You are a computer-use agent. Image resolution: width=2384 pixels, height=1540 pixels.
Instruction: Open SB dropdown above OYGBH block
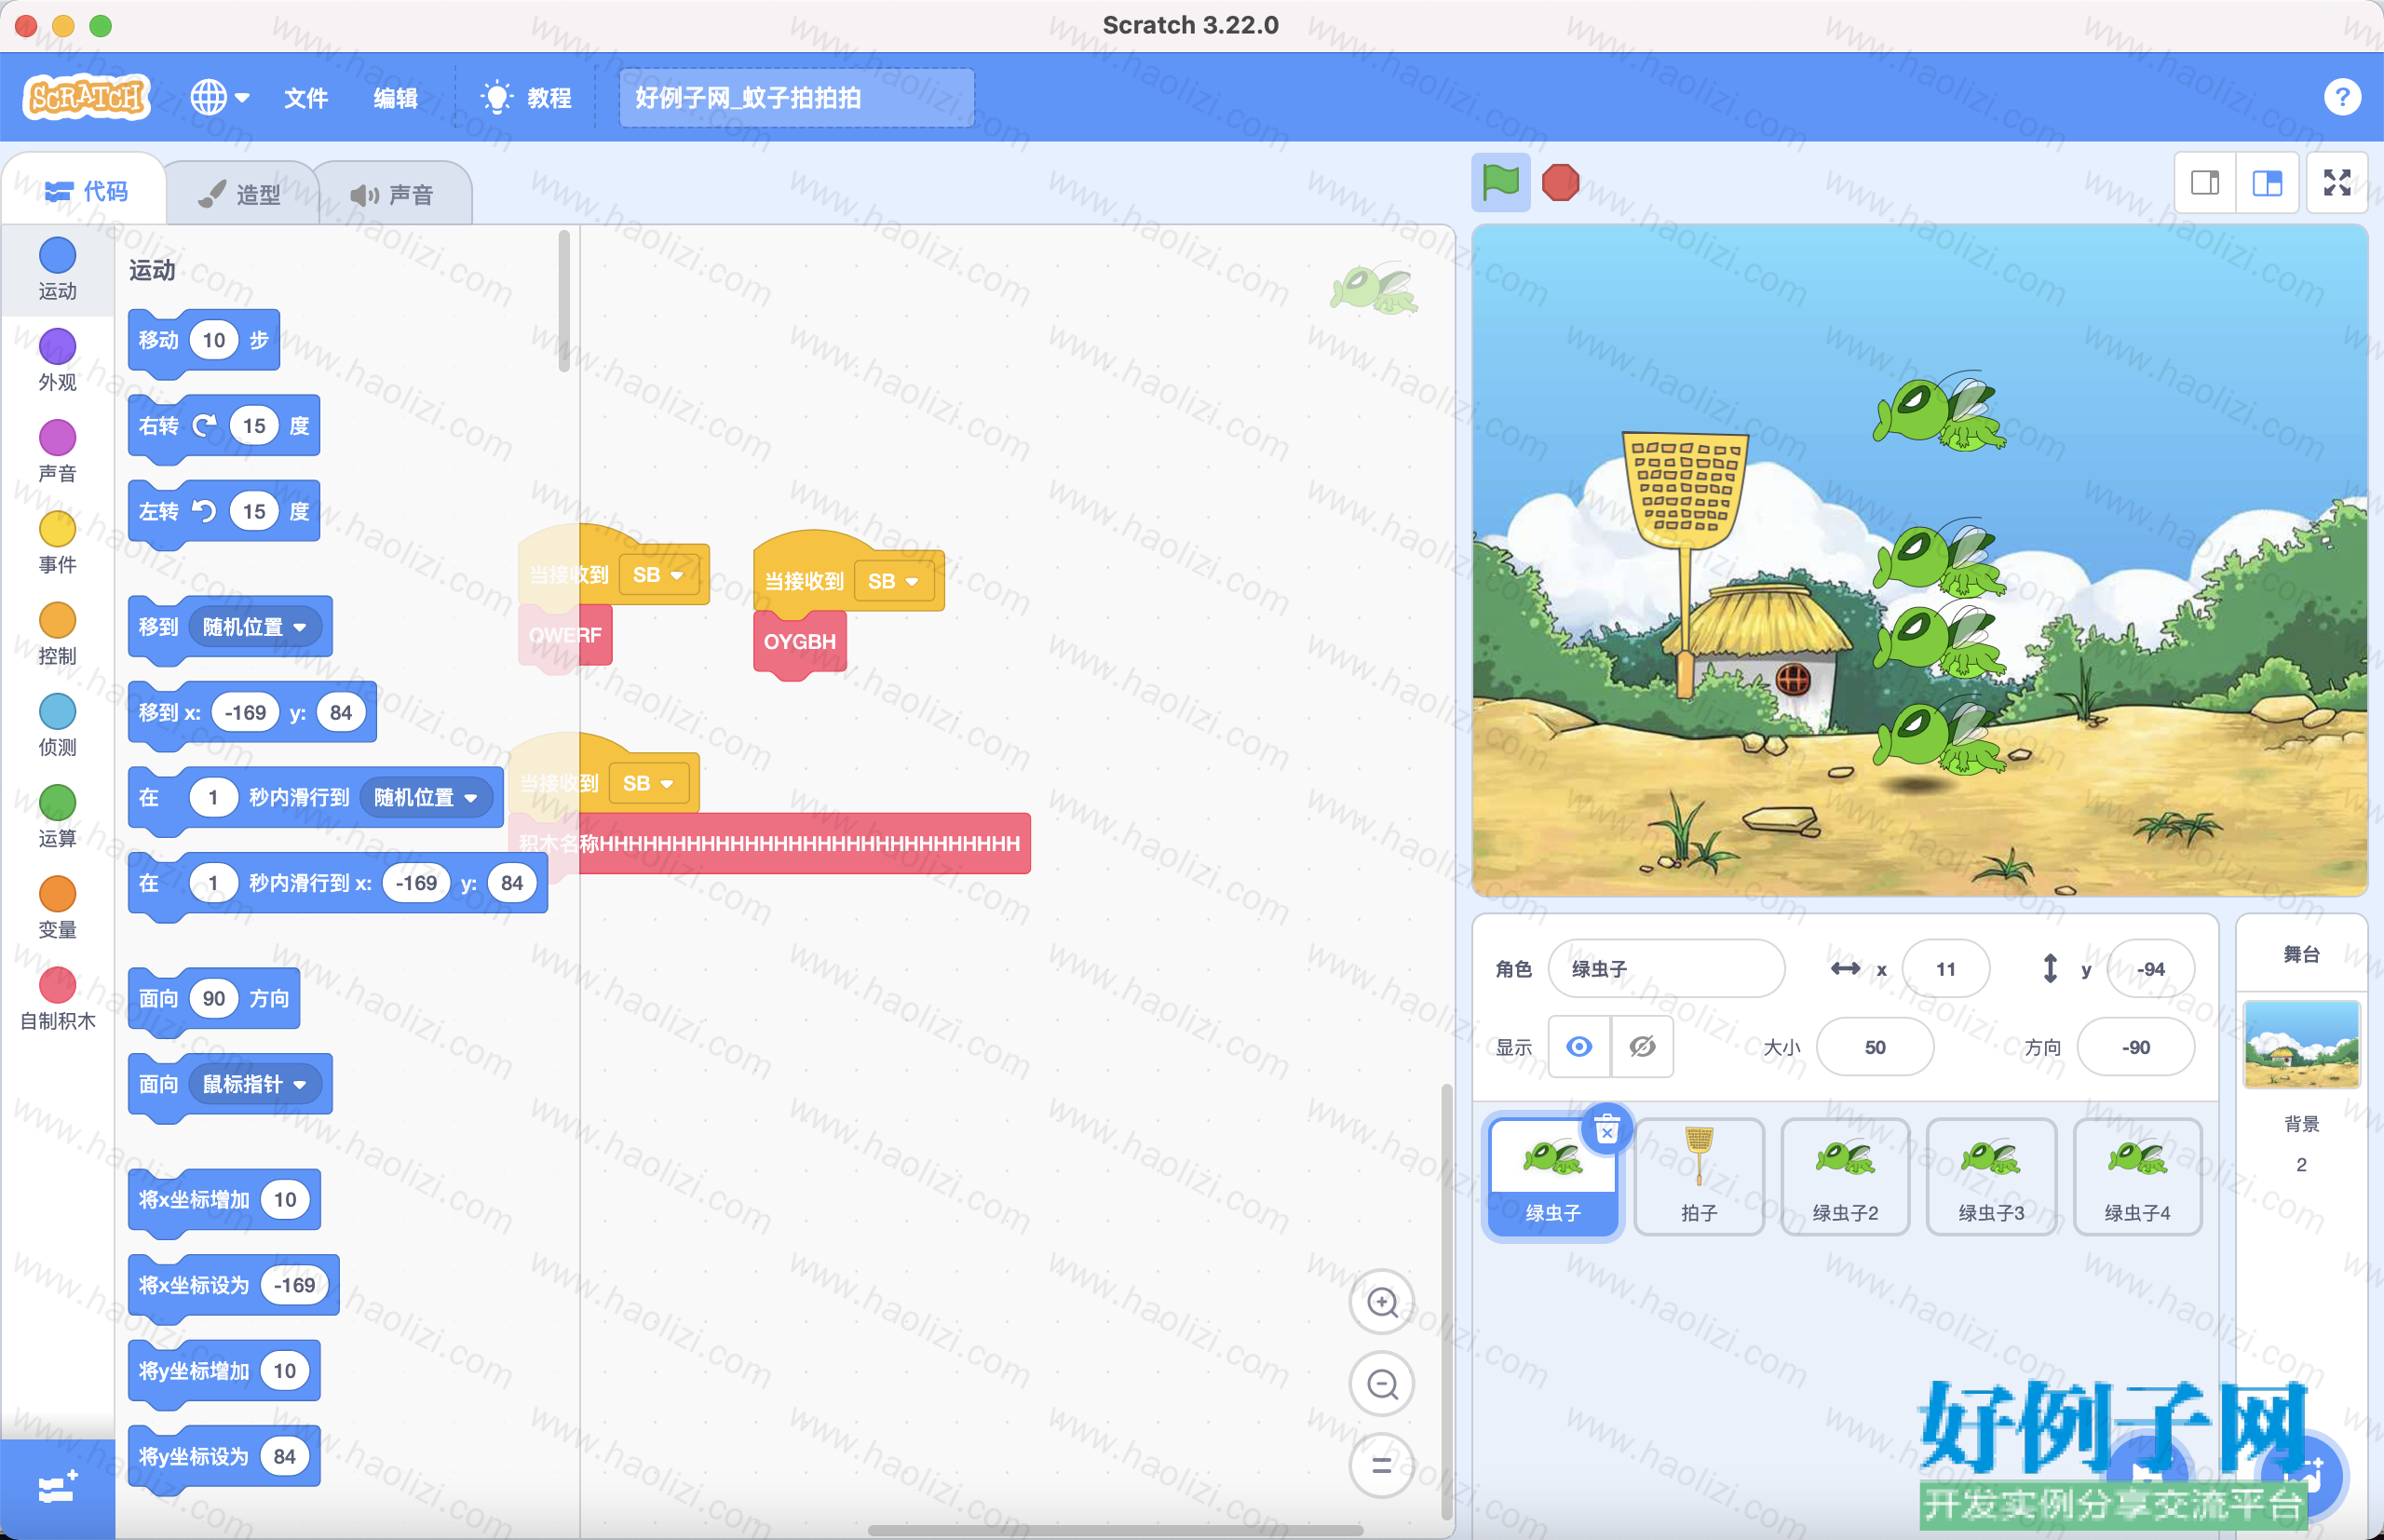tap(892, 581)
